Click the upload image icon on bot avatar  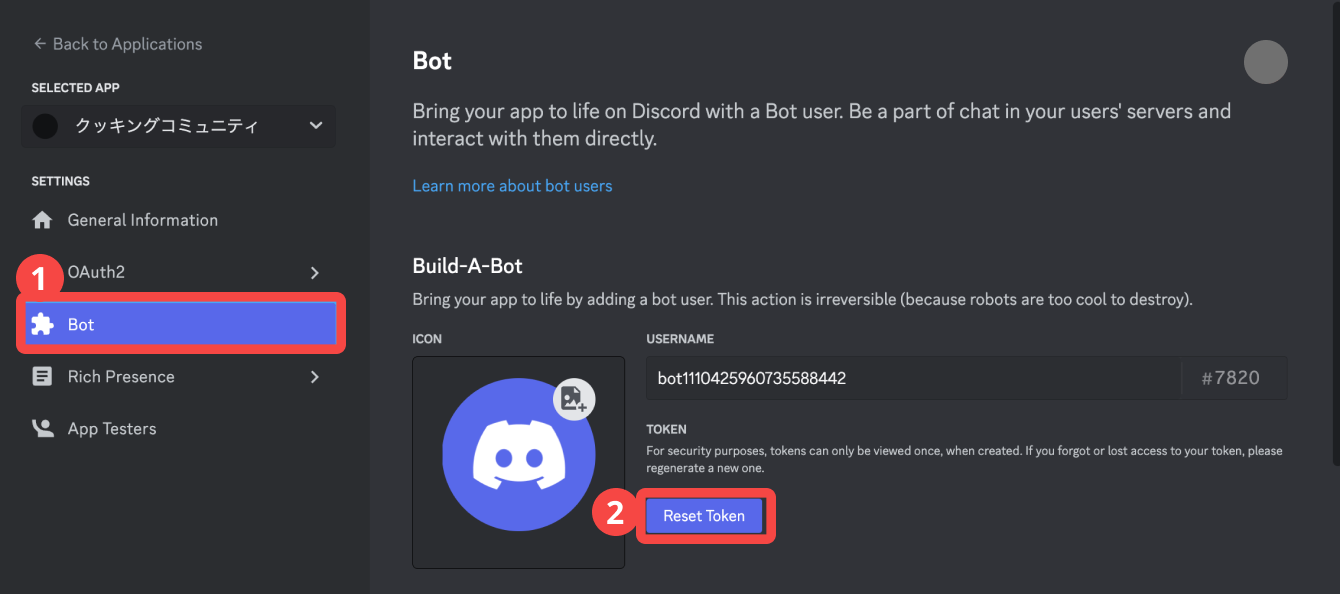[573, 398]
